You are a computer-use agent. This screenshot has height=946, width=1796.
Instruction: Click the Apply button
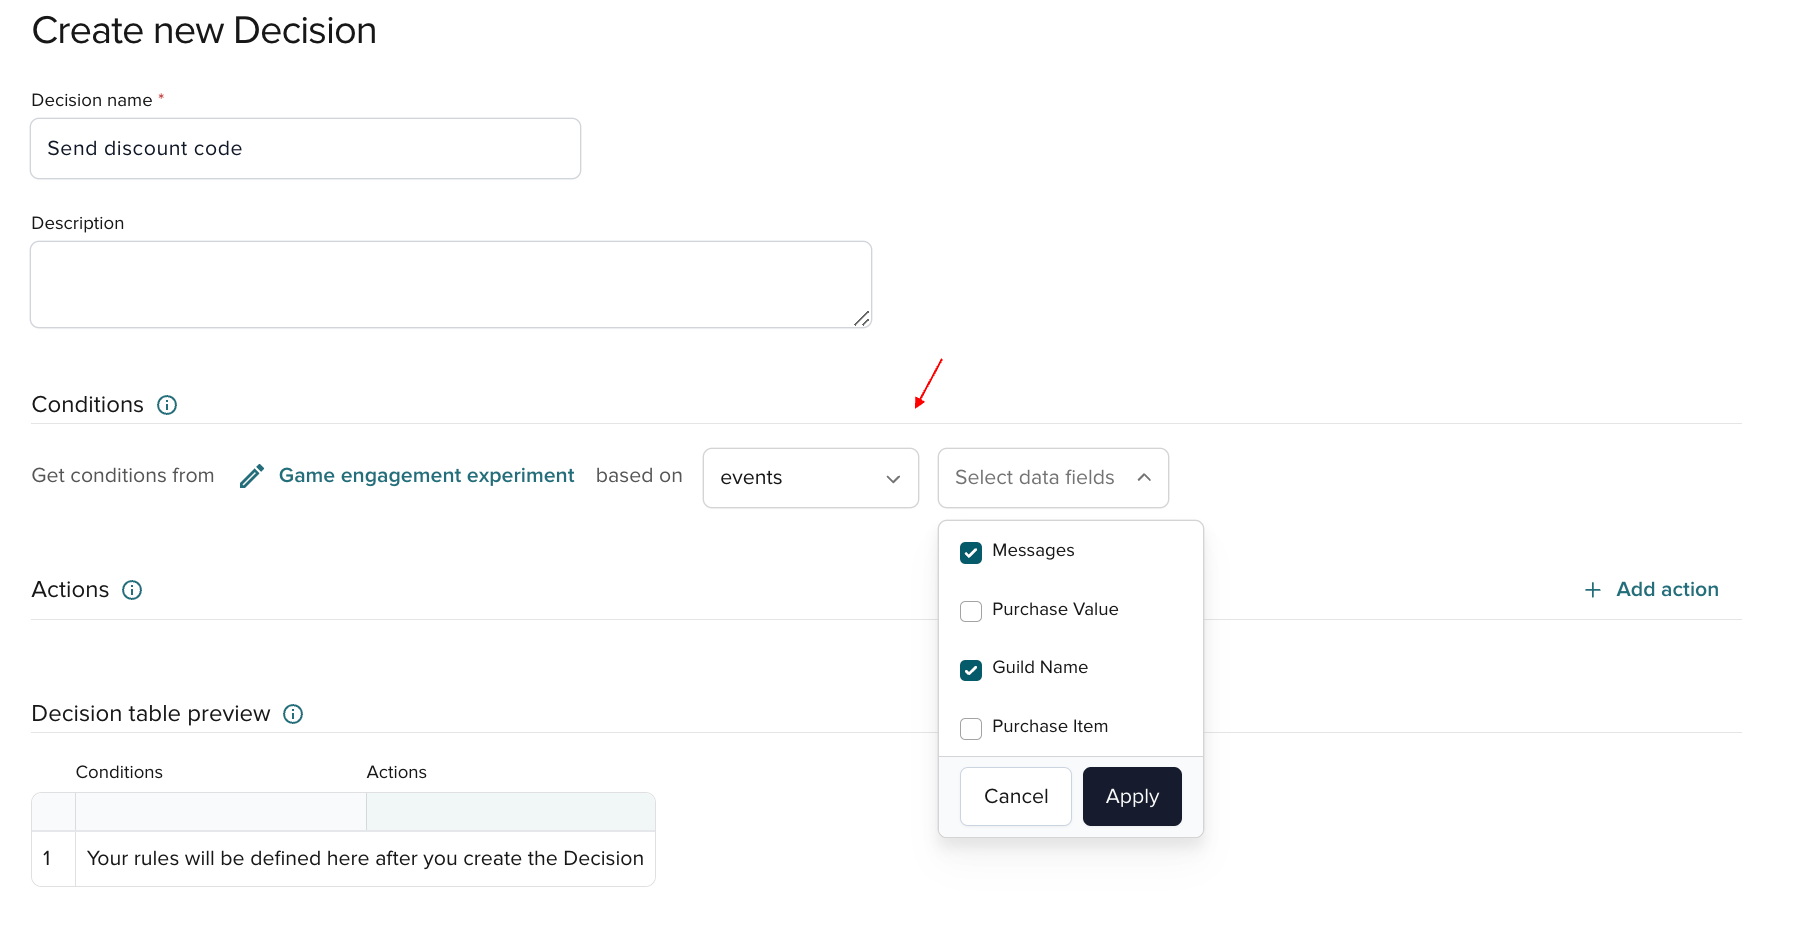(x=1131, y=796)
